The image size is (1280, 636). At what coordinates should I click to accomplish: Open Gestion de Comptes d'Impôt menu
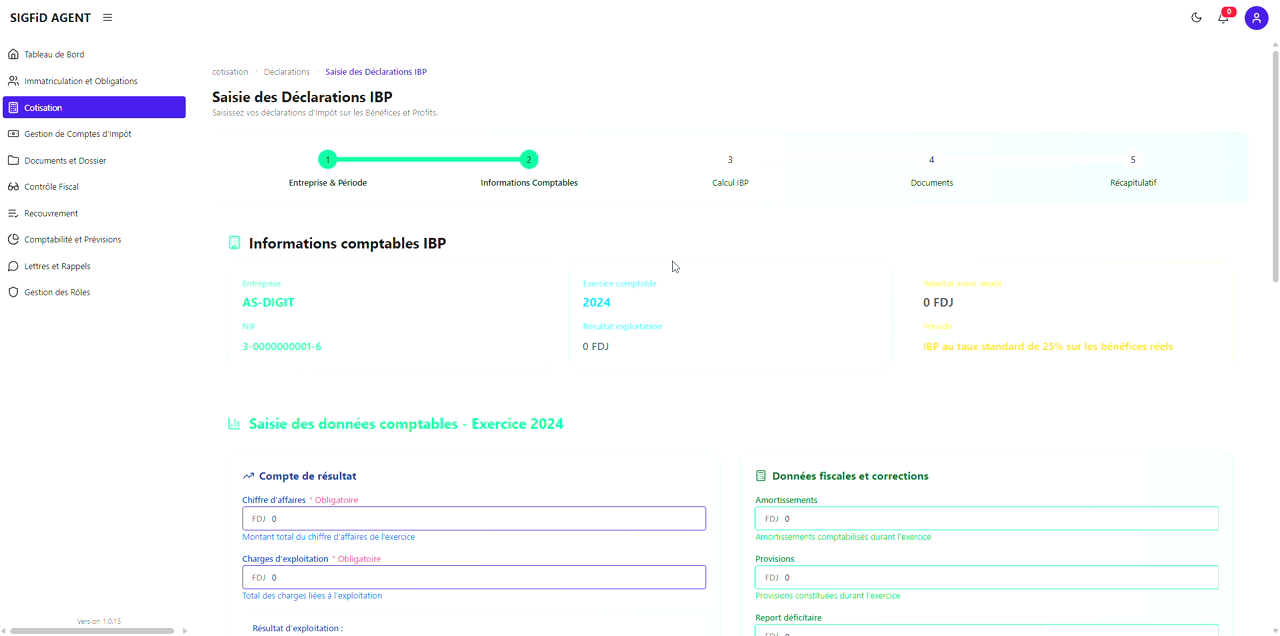[77, 134]
